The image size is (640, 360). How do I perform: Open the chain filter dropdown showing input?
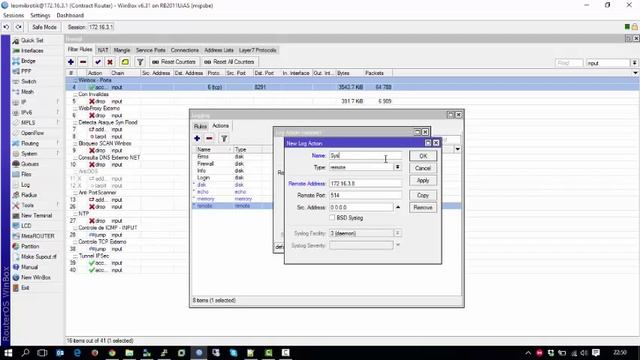tap(634, 63)
